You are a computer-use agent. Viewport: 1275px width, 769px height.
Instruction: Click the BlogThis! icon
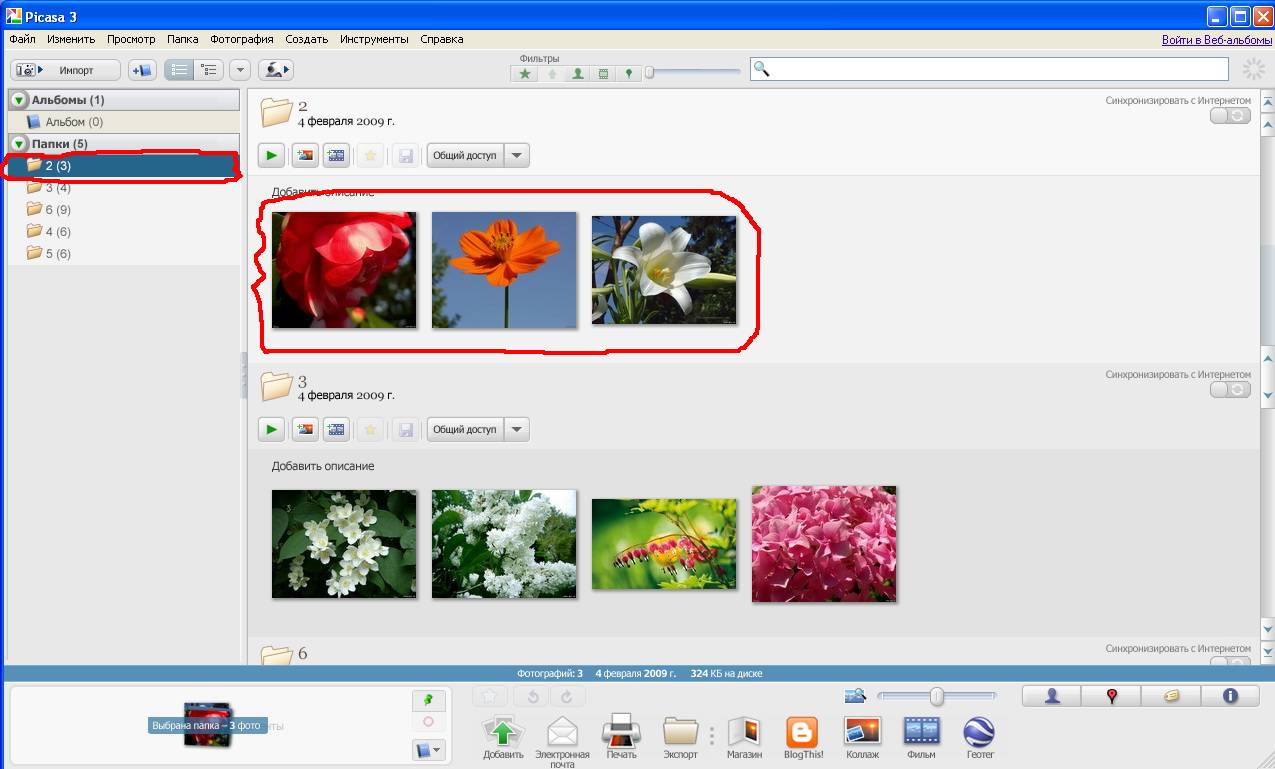click(804, 737)
